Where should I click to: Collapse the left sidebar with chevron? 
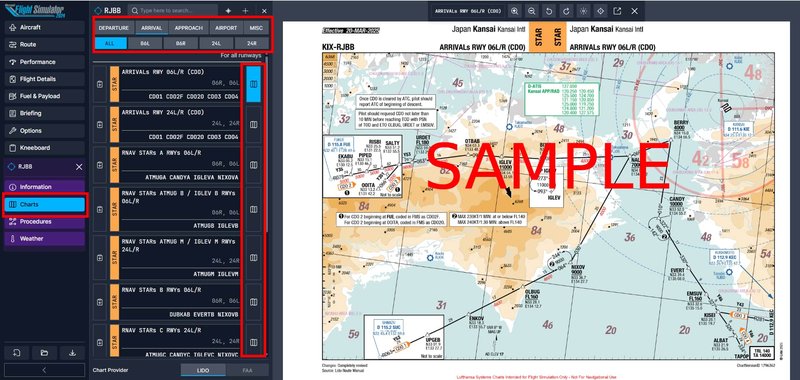click(x=44, y=370)
